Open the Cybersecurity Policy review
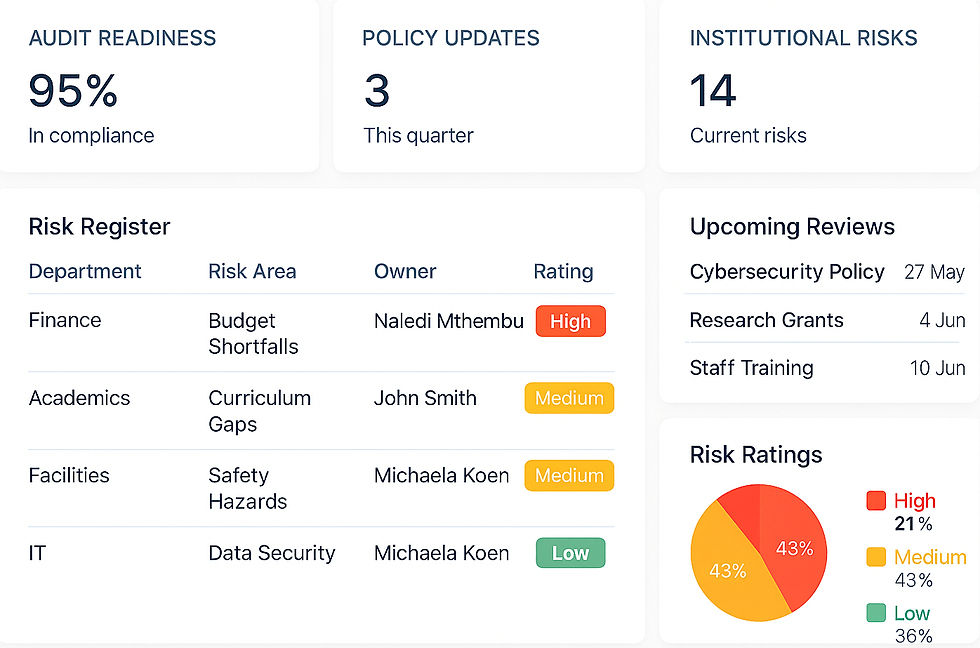 tap(787, 272)
